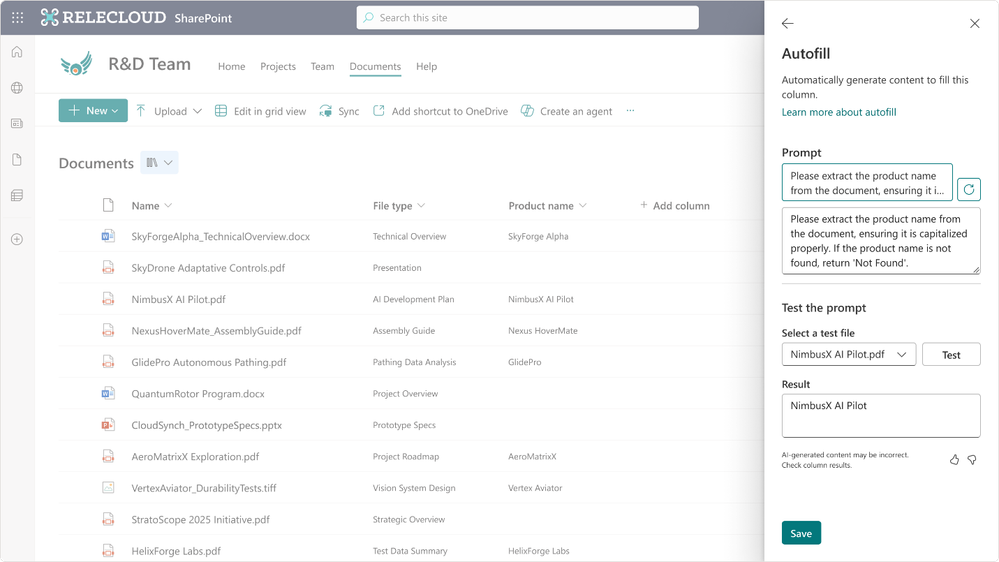This screenshot has height=562, width=999.
Task: Open the Team navigation tab
Action: coord(322,67)
